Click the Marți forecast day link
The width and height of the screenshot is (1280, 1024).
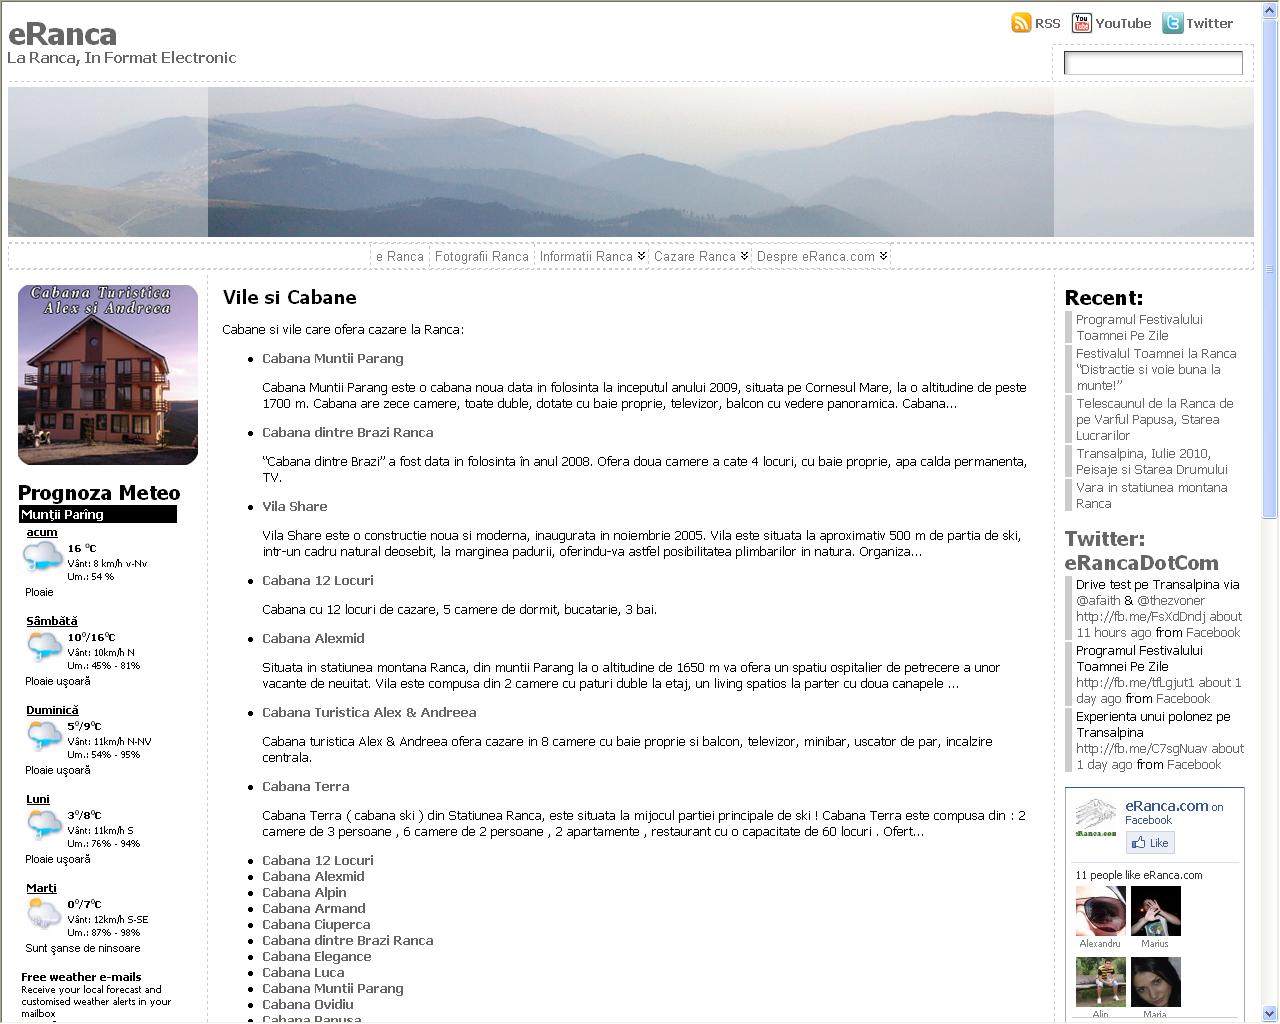point(41,888)
